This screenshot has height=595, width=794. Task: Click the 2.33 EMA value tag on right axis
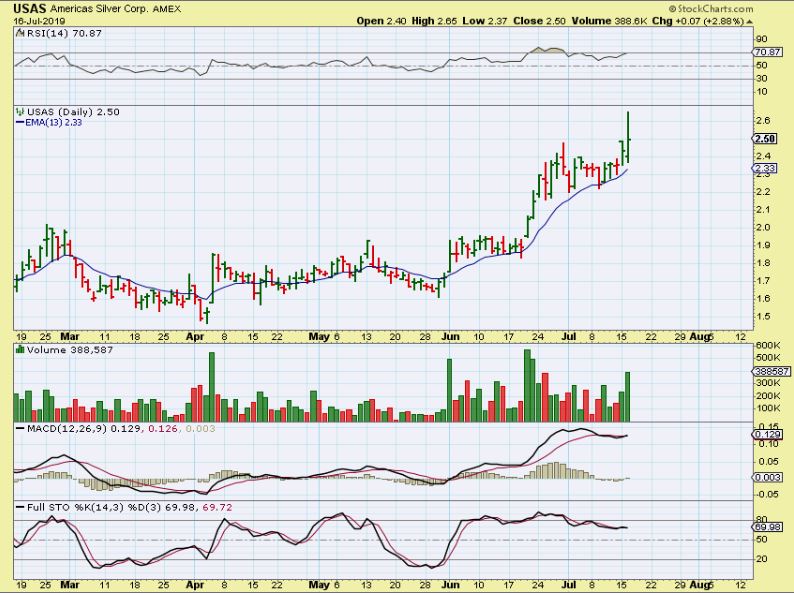[x=765, y=168]
